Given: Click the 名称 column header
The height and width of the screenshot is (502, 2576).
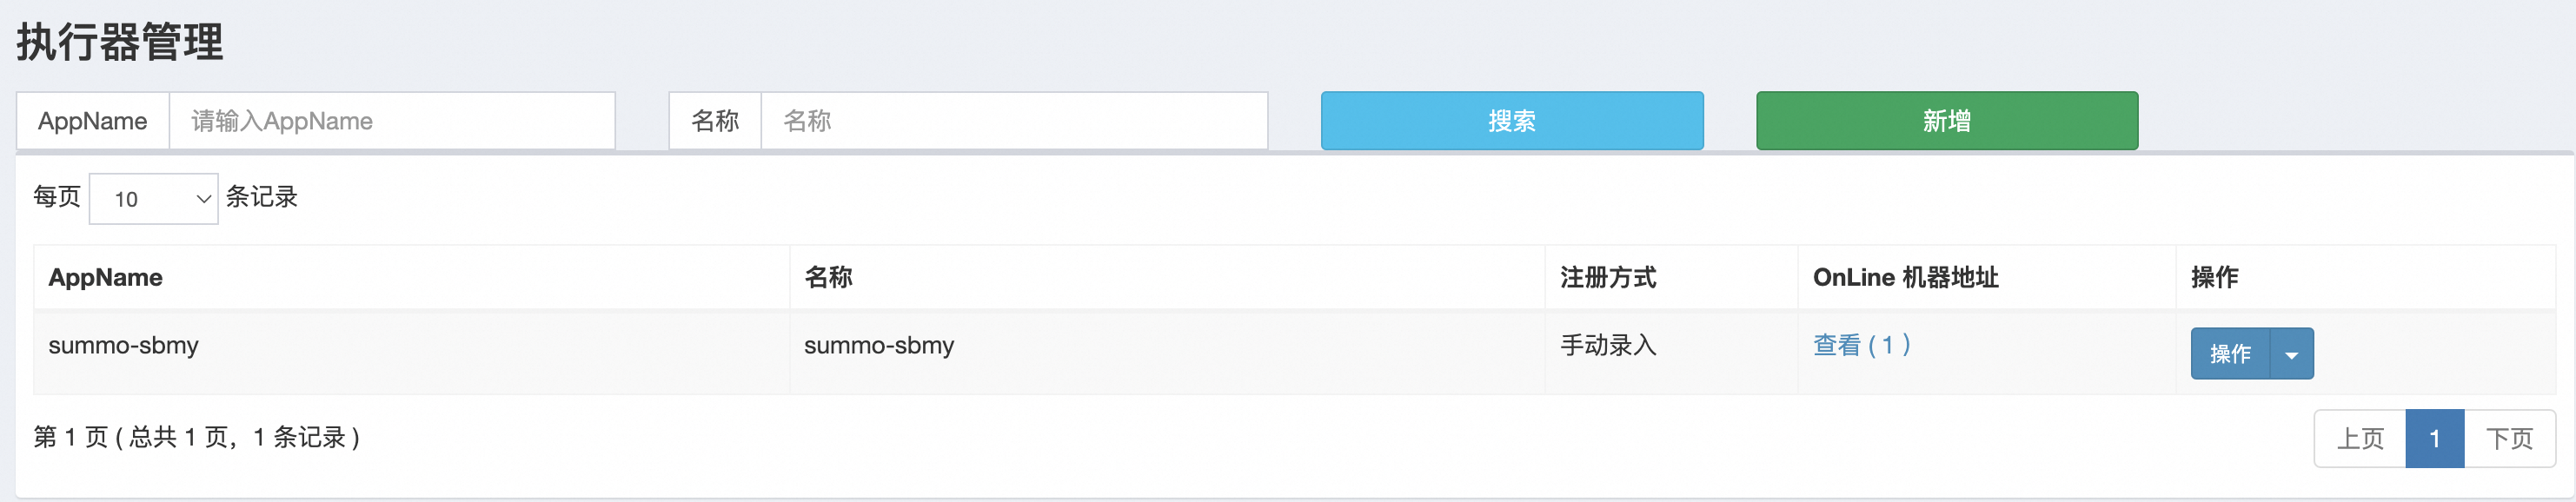Looking at the screenshot, I should [x=828, y=277].
